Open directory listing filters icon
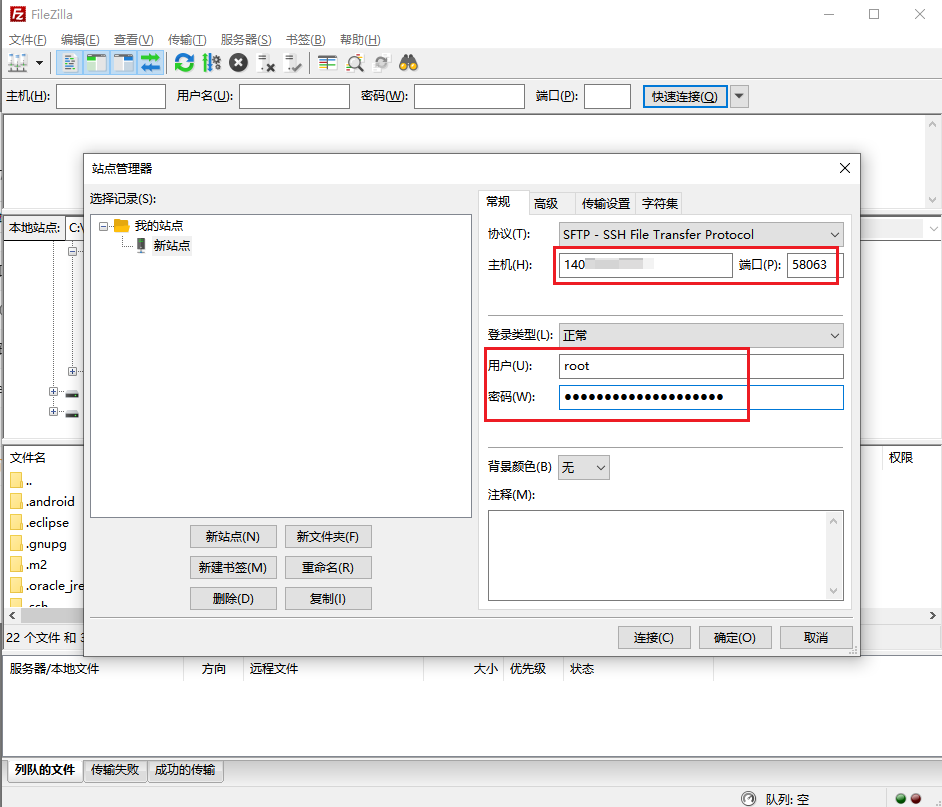This screenshot has width=942, height=807. (327, 62)
